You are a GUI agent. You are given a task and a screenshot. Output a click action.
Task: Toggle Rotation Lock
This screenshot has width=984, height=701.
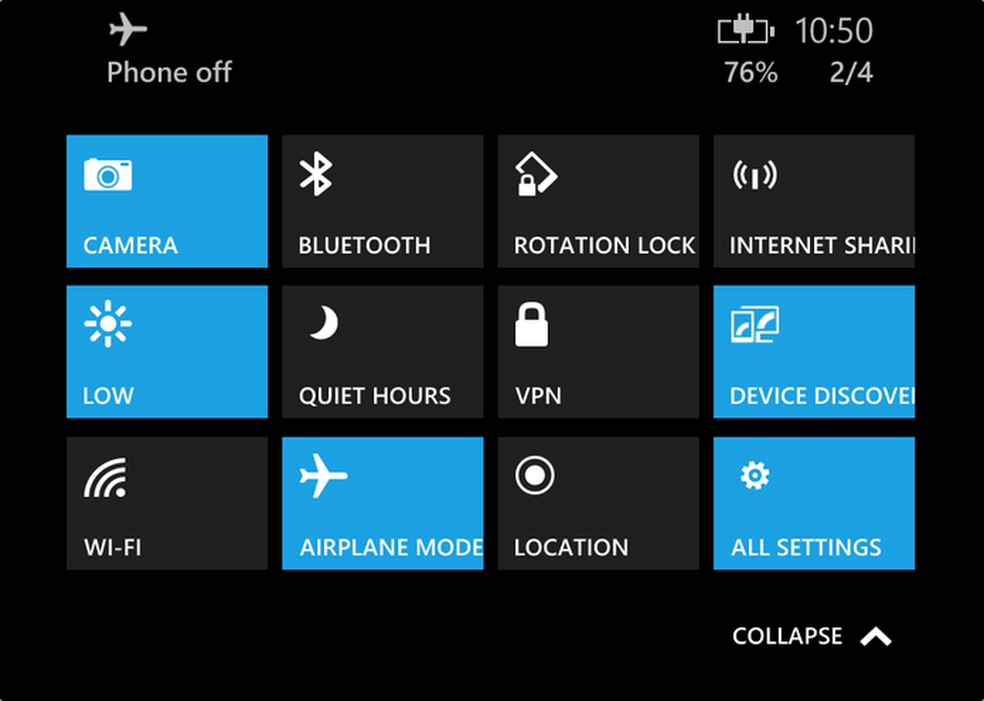point(598,200)
